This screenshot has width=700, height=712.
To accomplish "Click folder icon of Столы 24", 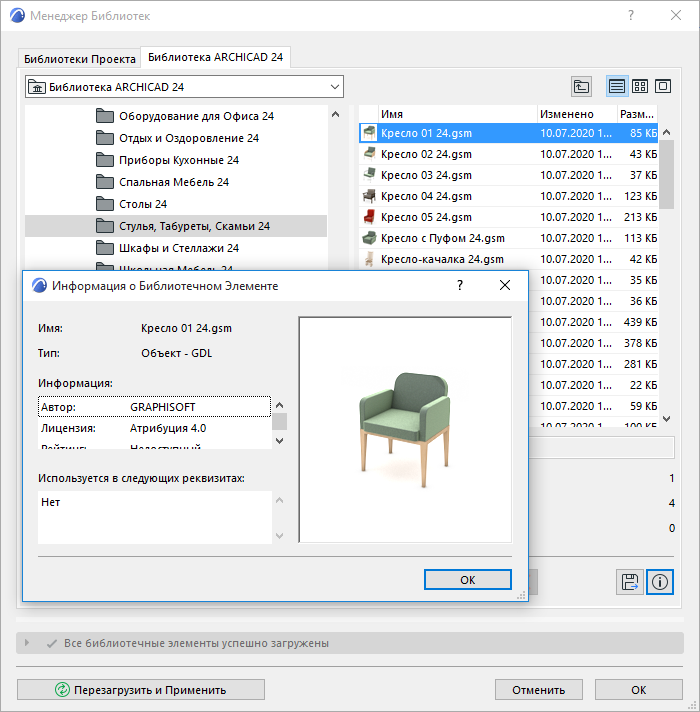I will tap(105, 204).
